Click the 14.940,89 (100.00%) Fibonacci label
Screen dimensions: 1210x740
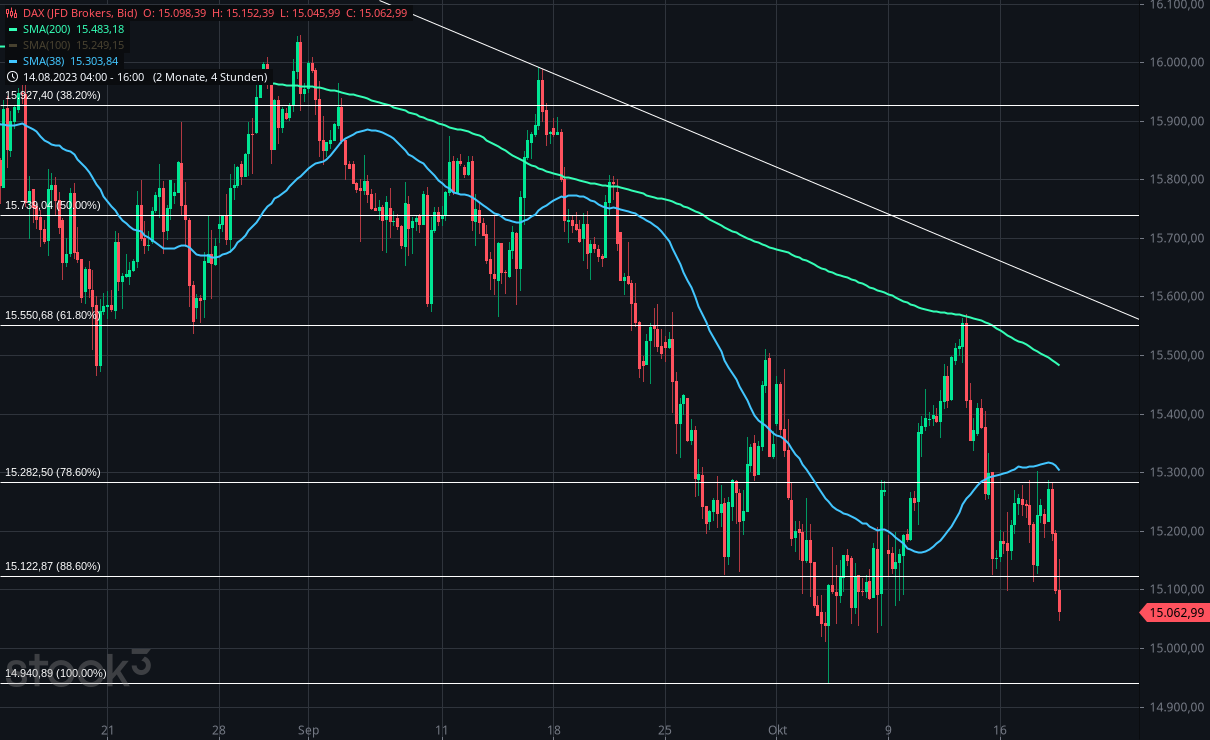click(55, 674)
